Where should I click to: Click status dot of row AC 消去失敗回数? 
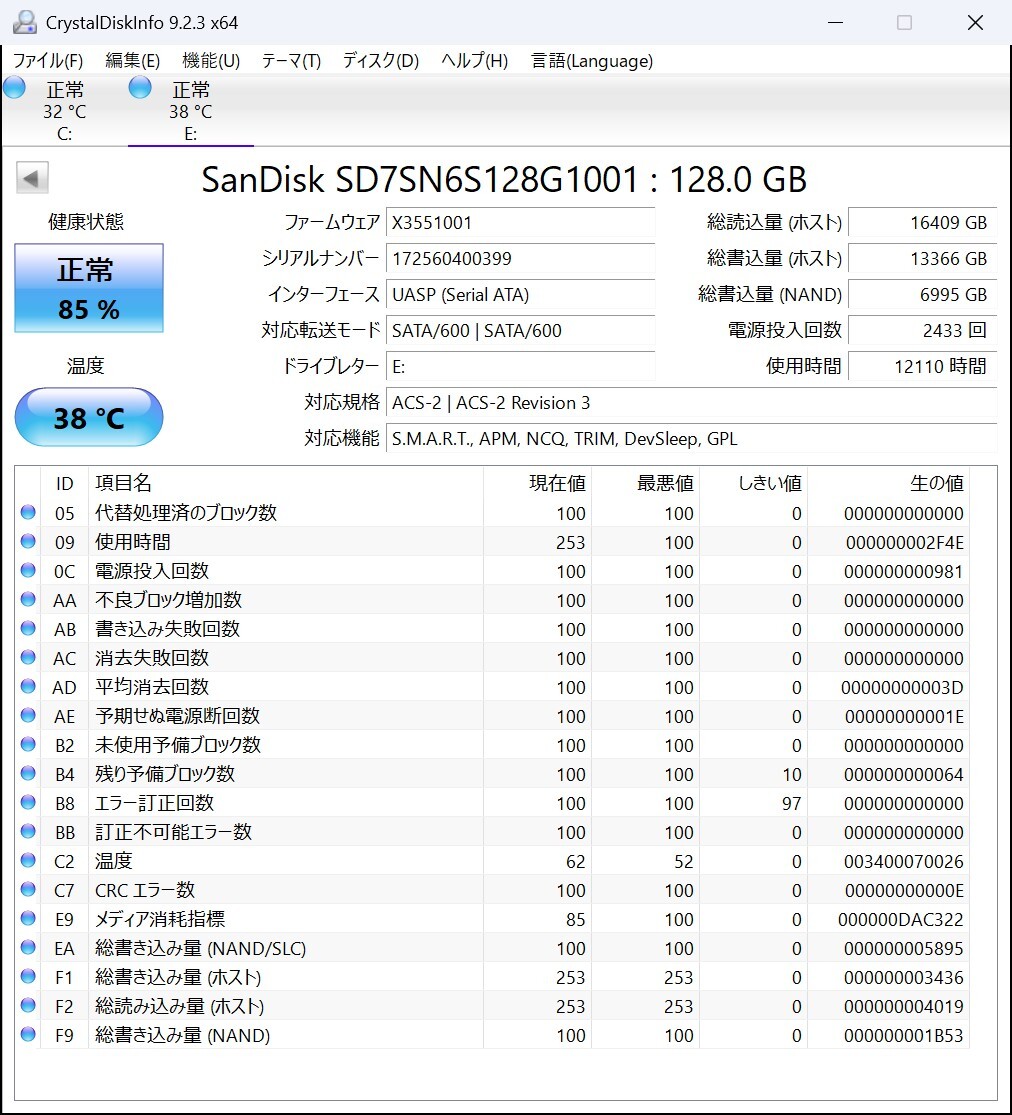click(28, 657)
